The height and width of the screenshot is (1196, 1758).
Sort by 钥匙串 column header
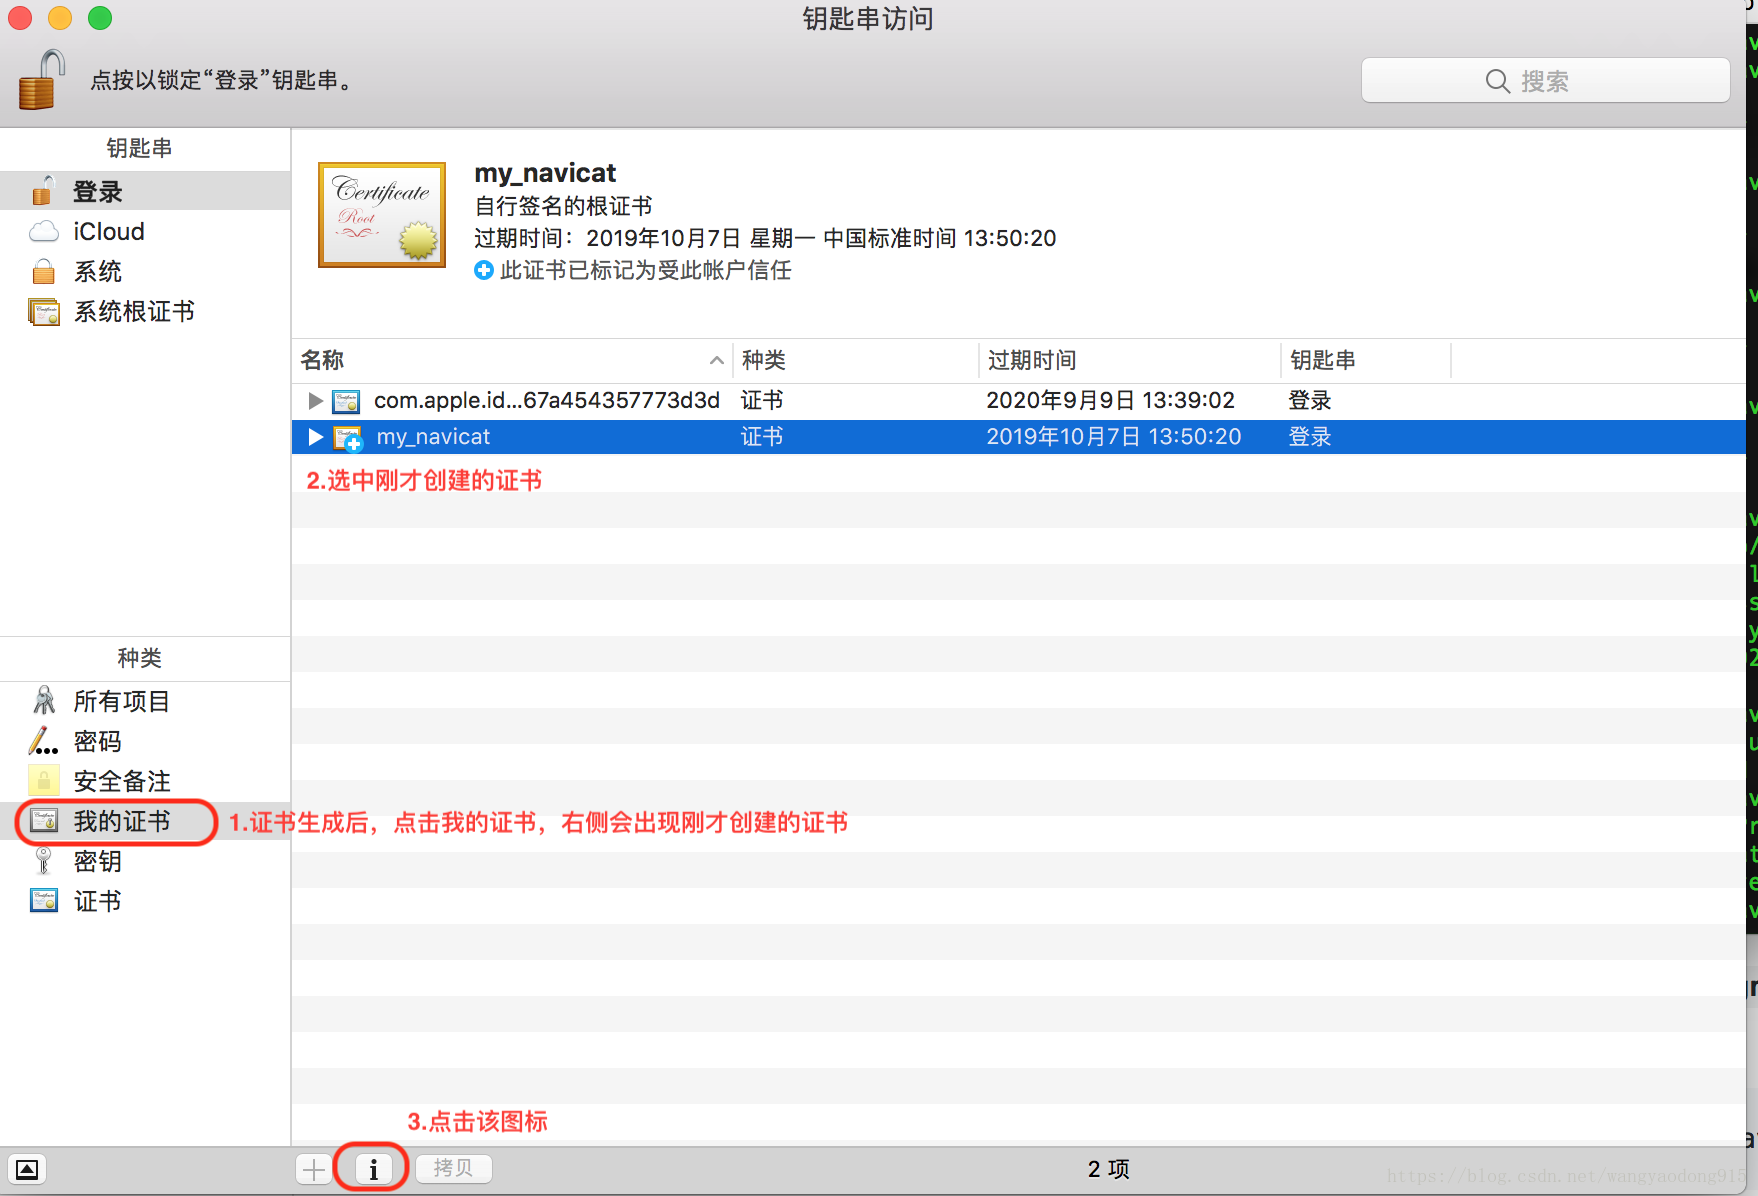click(x=1366, y=360)
